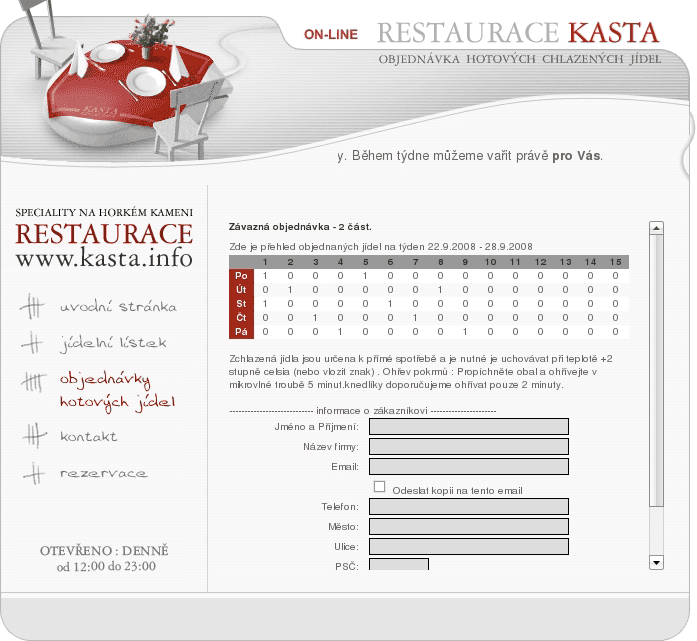Focus the Město input field

[469, 526]
